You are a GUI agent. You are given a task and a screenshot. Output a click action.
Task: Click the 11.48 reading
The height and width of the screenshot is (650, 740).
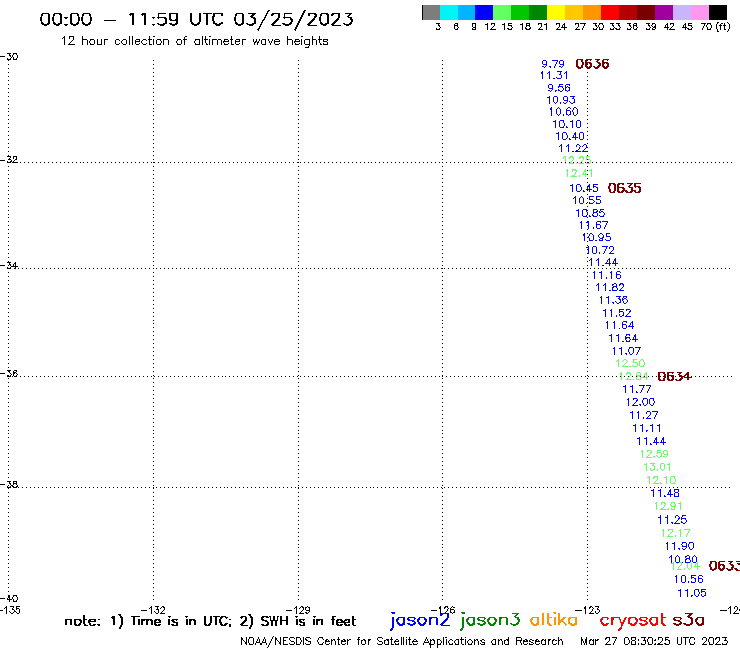click(x=665, y=493)
